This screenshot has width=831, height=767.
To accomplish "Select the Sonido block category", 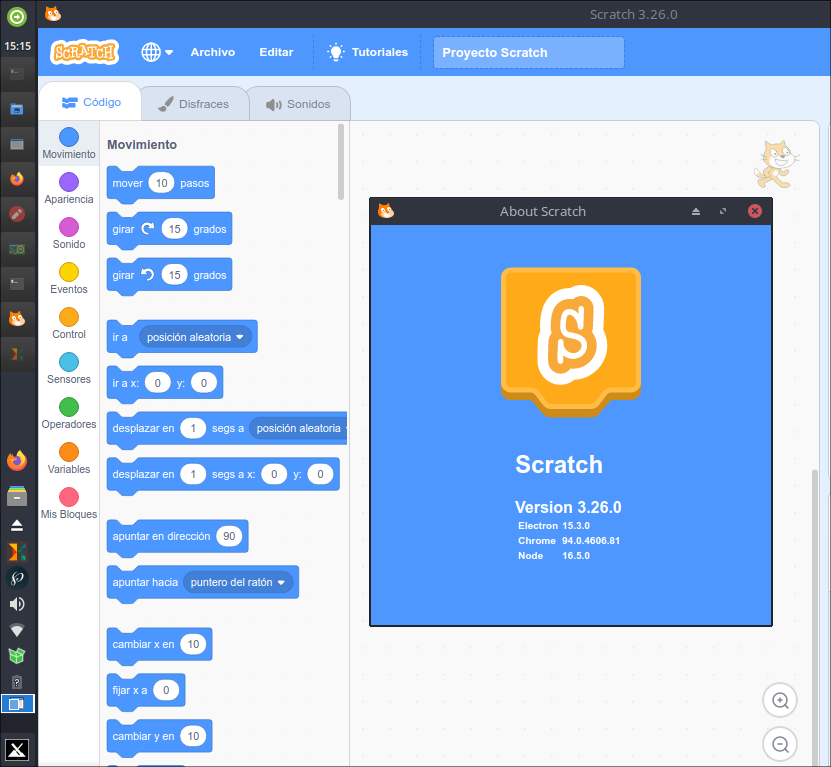I will coord(69,234).
